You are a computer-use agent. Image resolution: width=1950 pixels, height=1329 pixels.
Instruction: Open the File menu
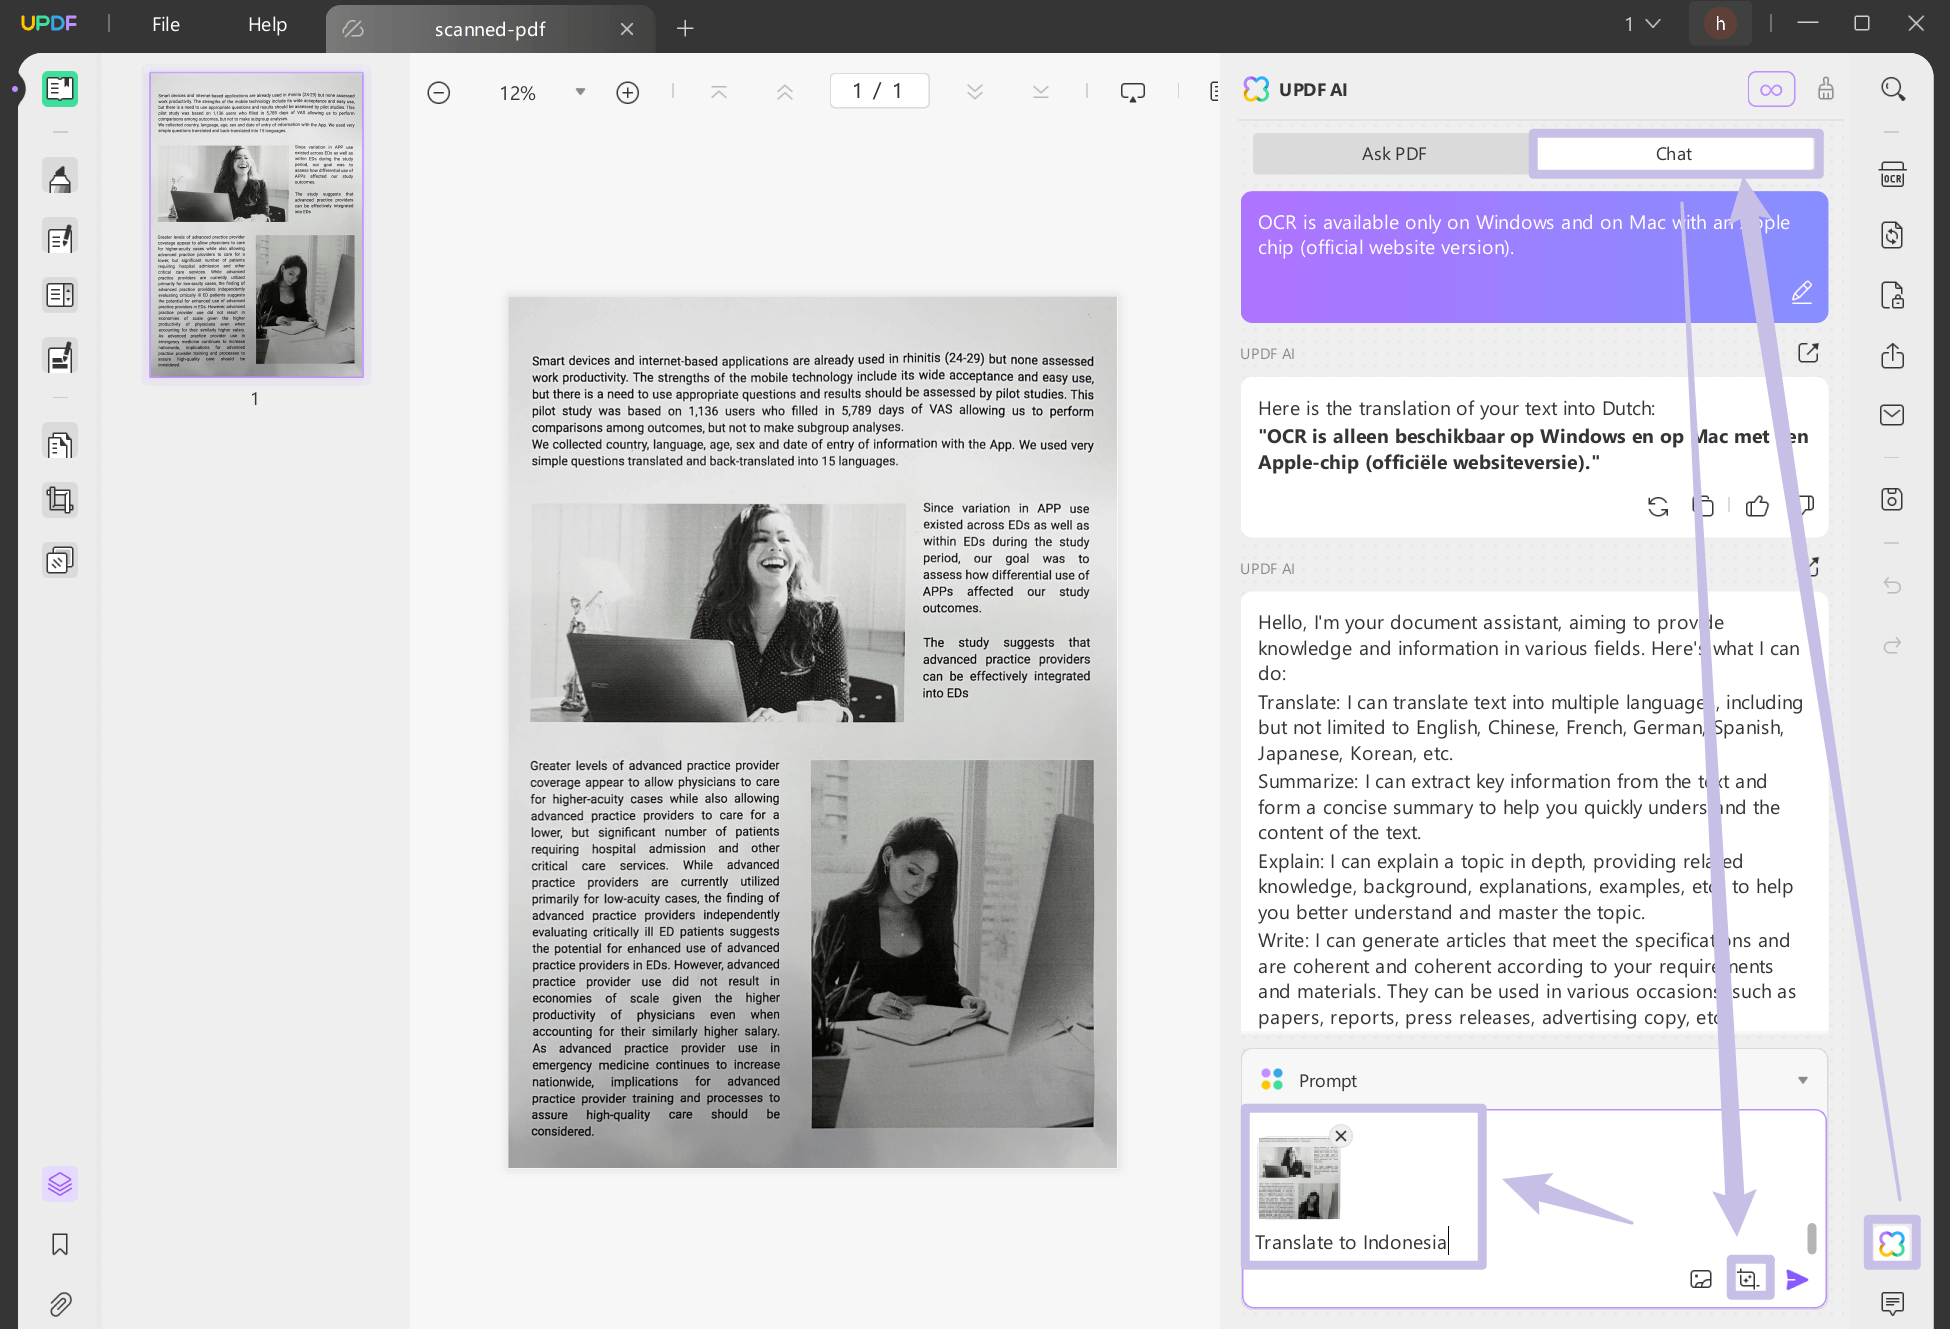click(165, 24)
